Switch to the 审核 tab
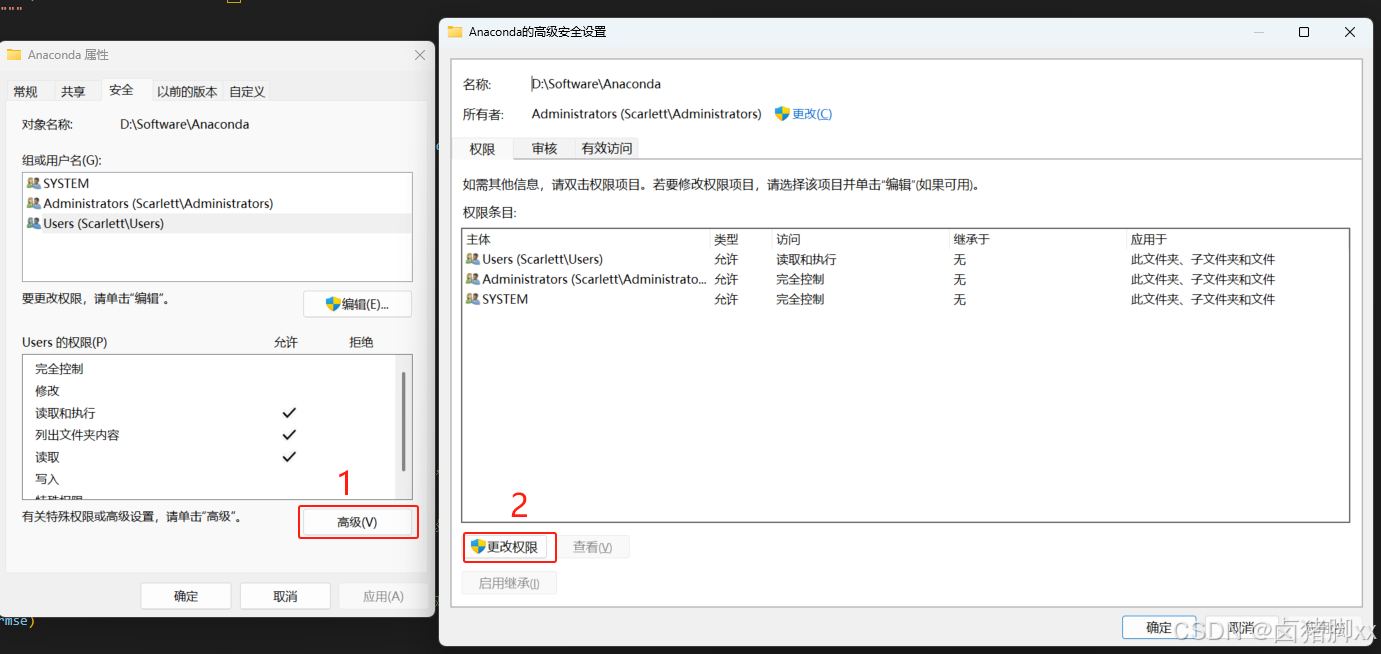1381x654 pixels. pyautogui.click(x=543, y=148)
